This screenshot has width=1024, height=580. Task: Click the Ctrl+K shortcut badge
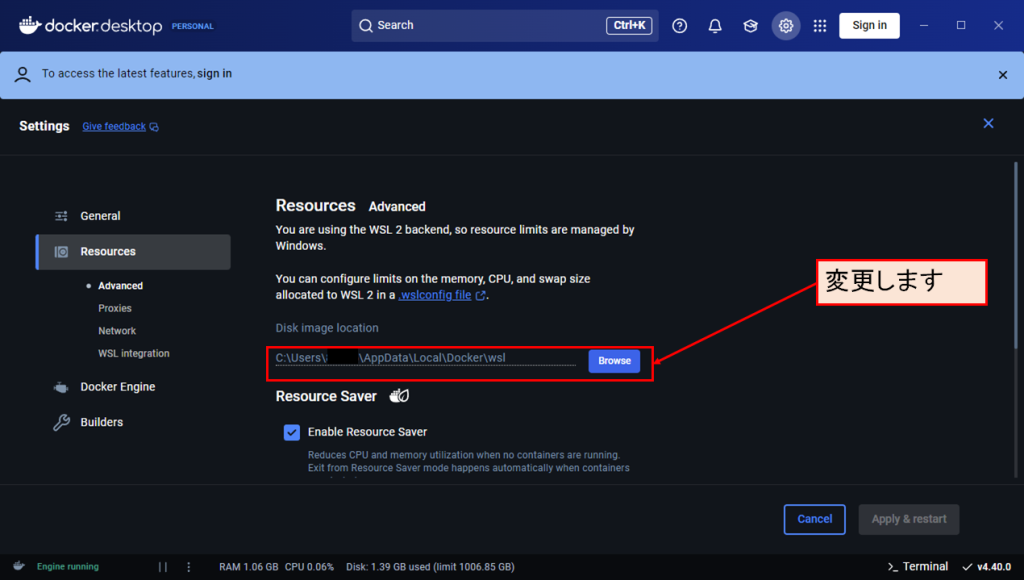[x=629, y=25]
